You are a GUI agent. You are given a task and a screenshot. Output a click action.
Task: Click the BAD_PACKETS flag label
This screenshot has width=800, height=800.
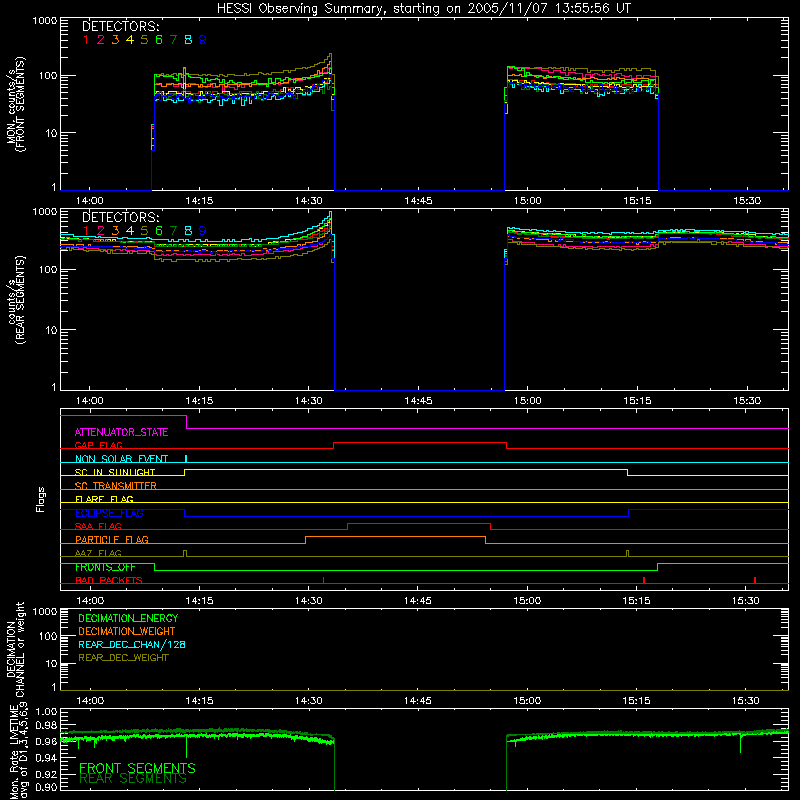point(109,580)
